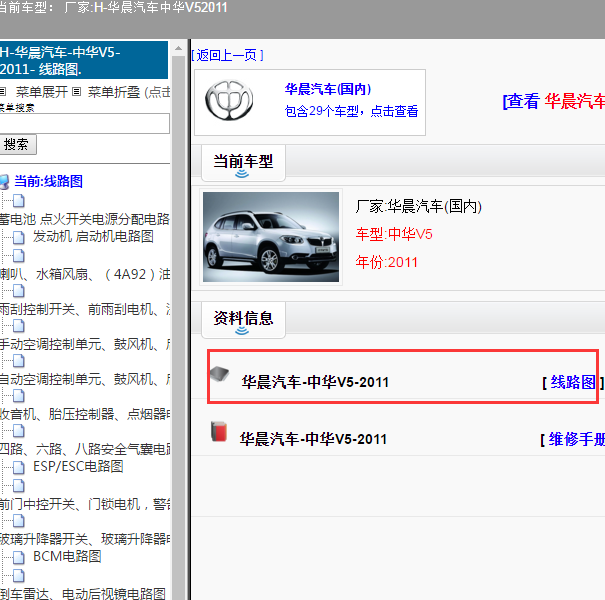Open 喇叭、水箱风扇 (4A92) tree item
Viewport: 605px width, 600px height.
click(84, 274)
